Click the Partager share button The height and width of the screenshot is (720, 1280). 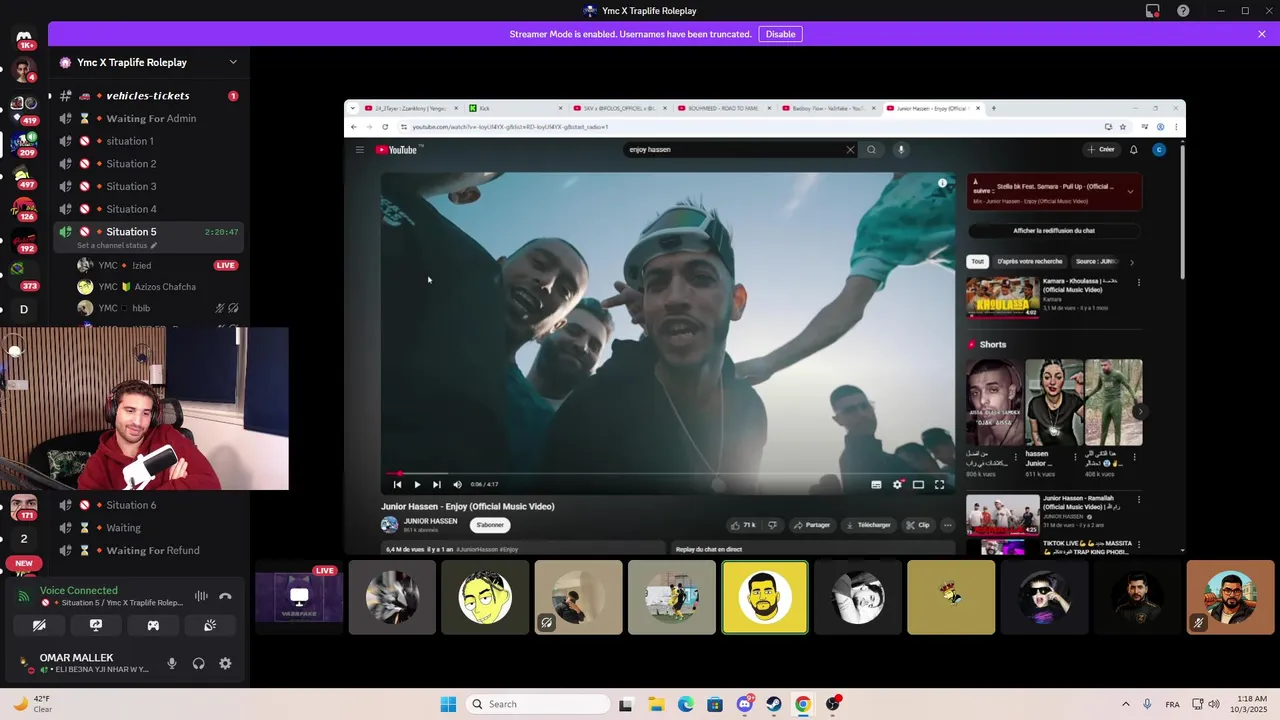[812, 525]
